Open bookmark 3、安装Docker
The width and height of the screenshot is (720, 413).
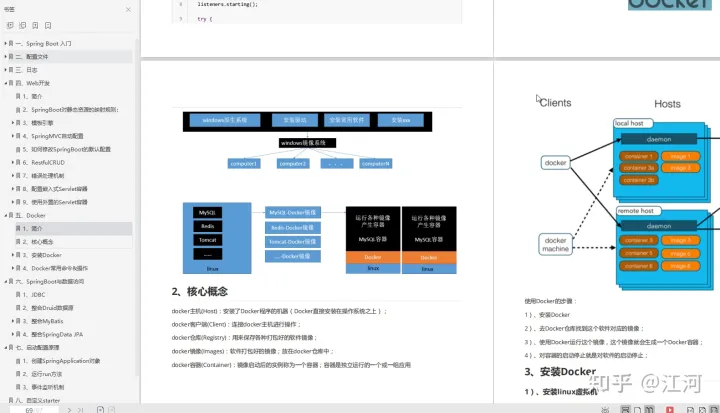43,255
